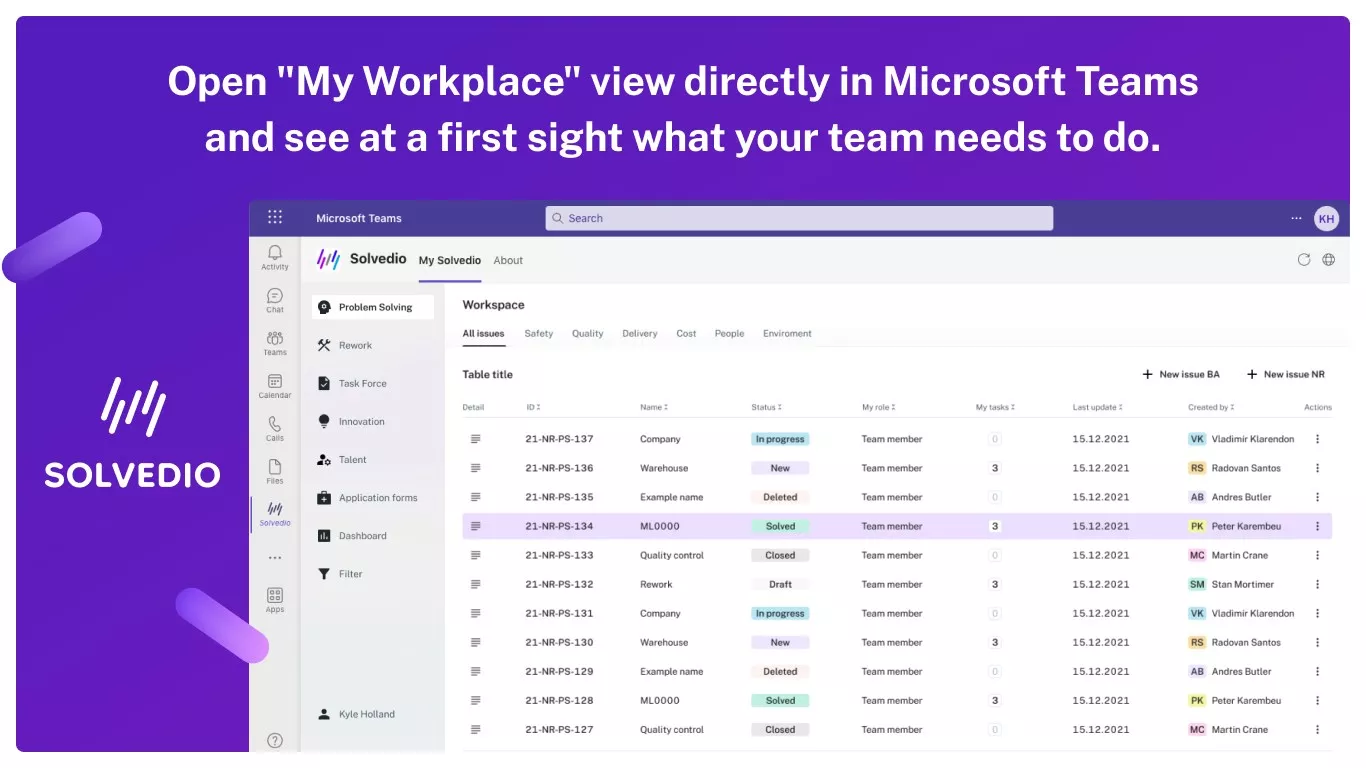Open actions menu for row 21-NR-PS-135
Screen dimensions: 1366x768
tap(1317, 497)
